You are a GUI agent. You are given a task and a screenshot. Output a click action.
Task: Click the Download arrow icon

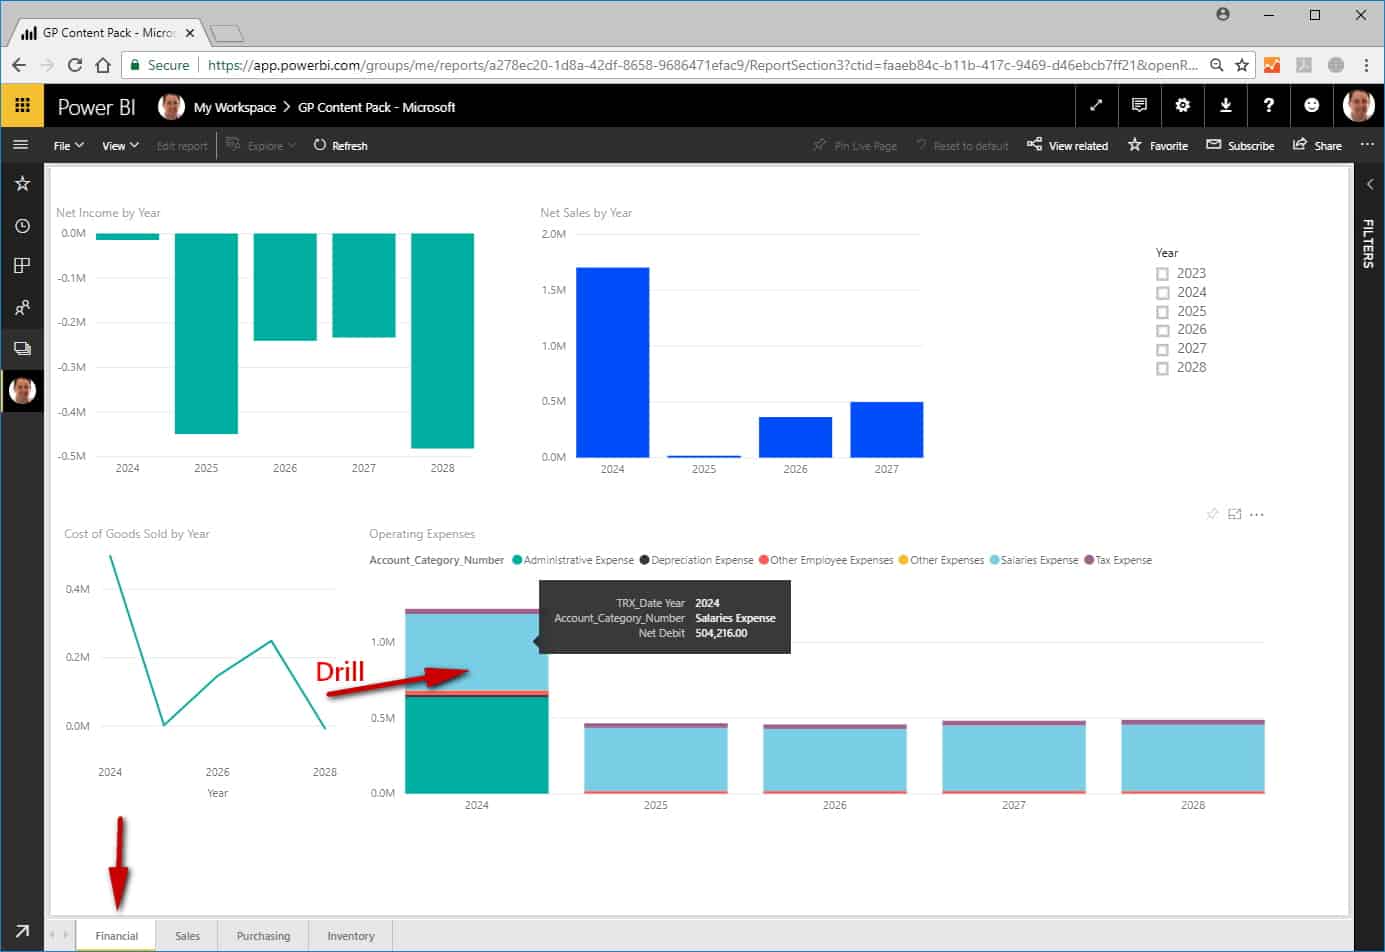coord(1225,105)
